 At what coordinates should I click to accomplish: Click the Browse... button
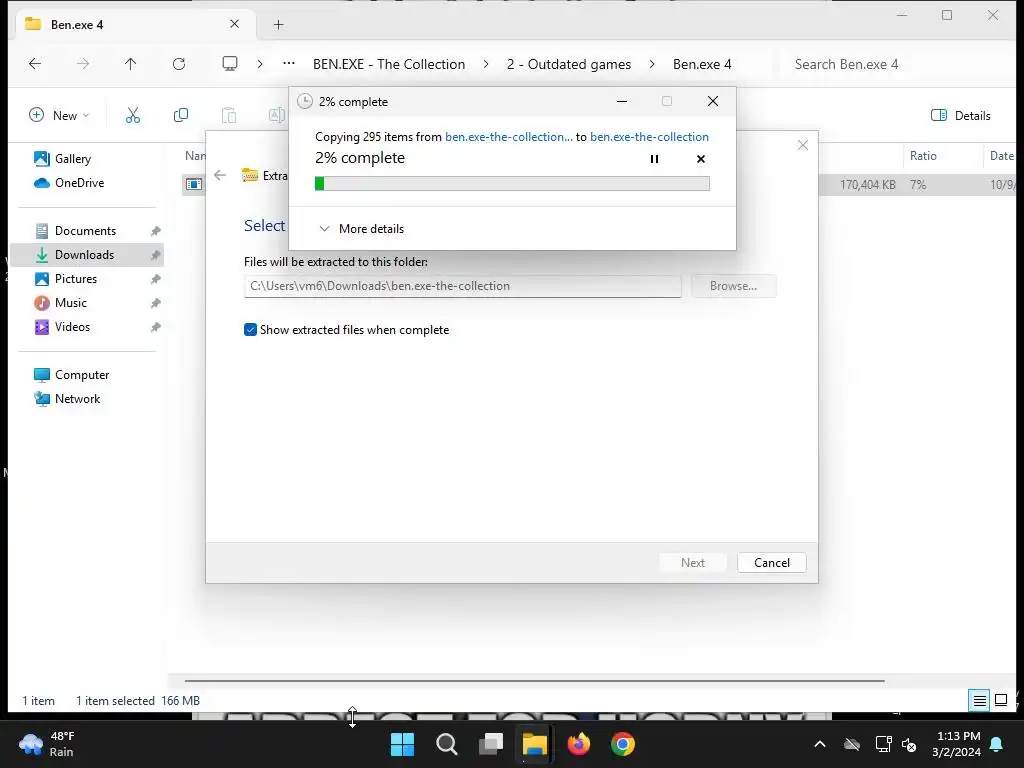733,286
